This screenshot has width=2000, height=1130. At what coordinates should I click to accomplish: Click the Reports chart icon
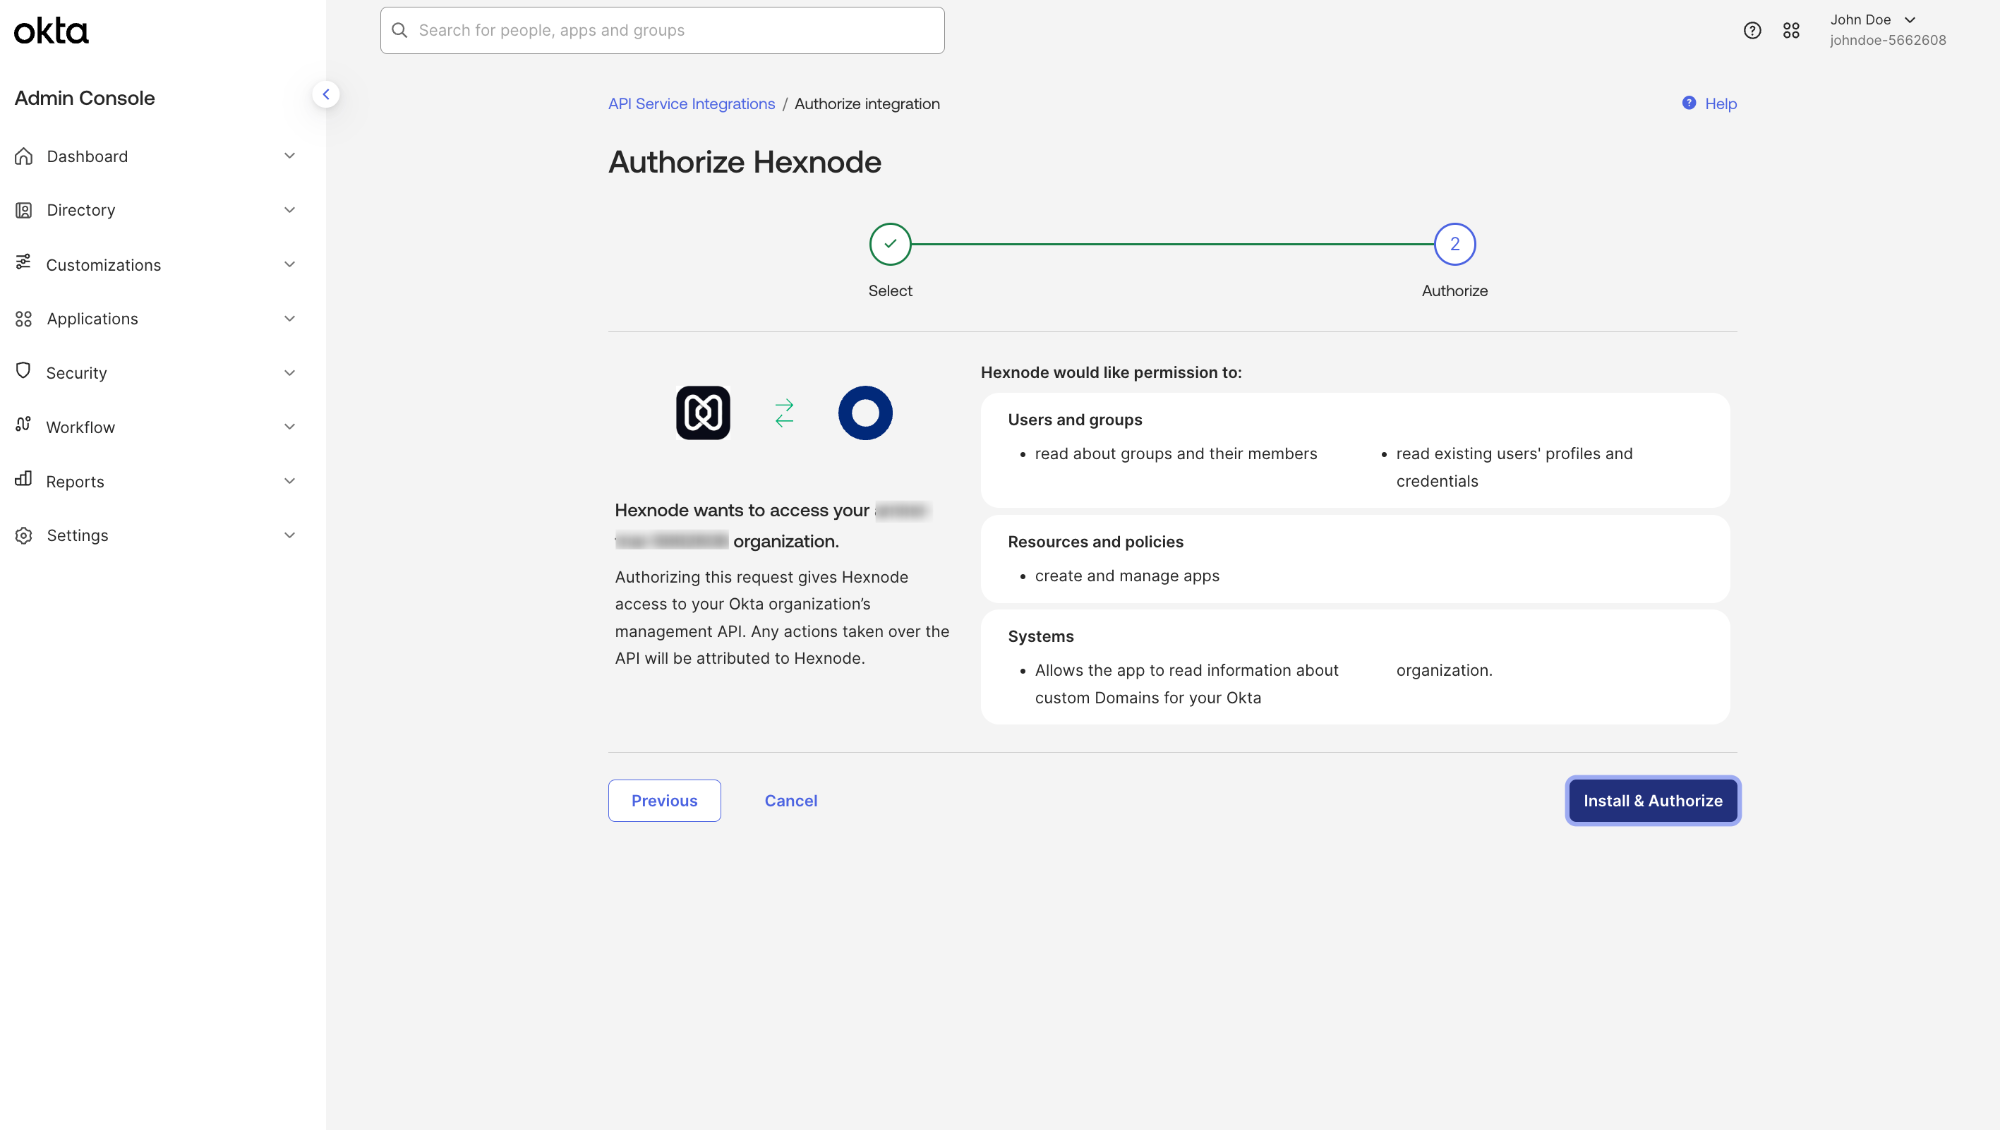(23, 479)
